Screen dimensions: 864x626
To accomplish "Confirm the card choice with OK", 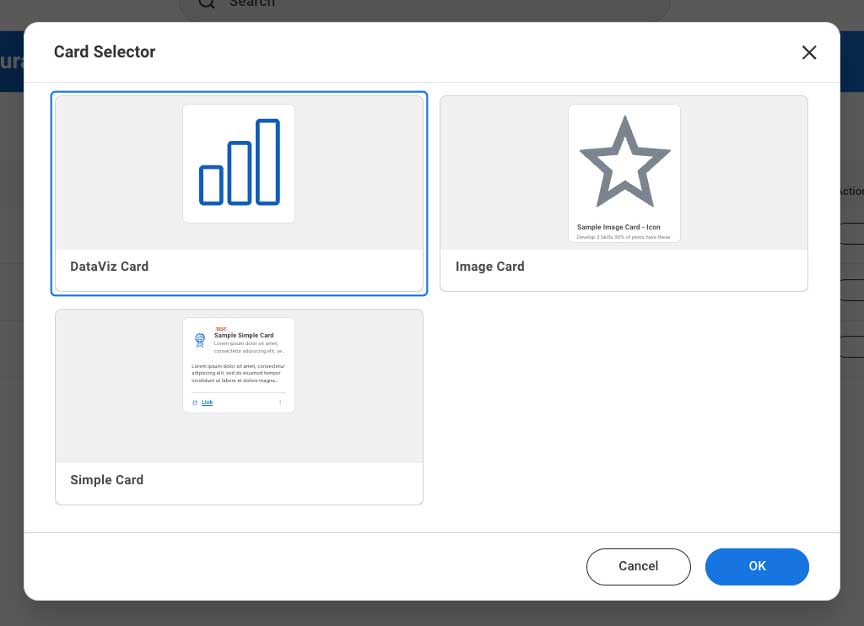I will [x=757, y=566].
